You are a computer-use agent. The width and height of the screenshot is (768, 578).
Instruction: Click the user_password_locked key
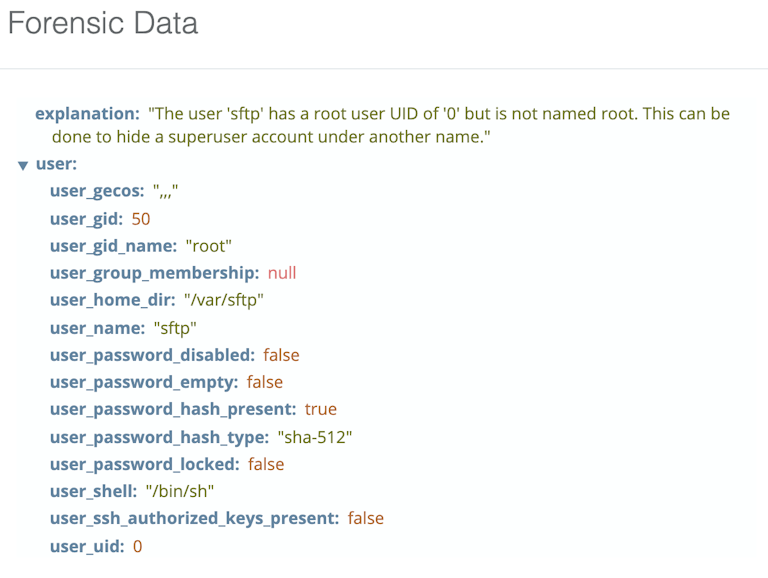pyautogui.click(x=144, y=464)
